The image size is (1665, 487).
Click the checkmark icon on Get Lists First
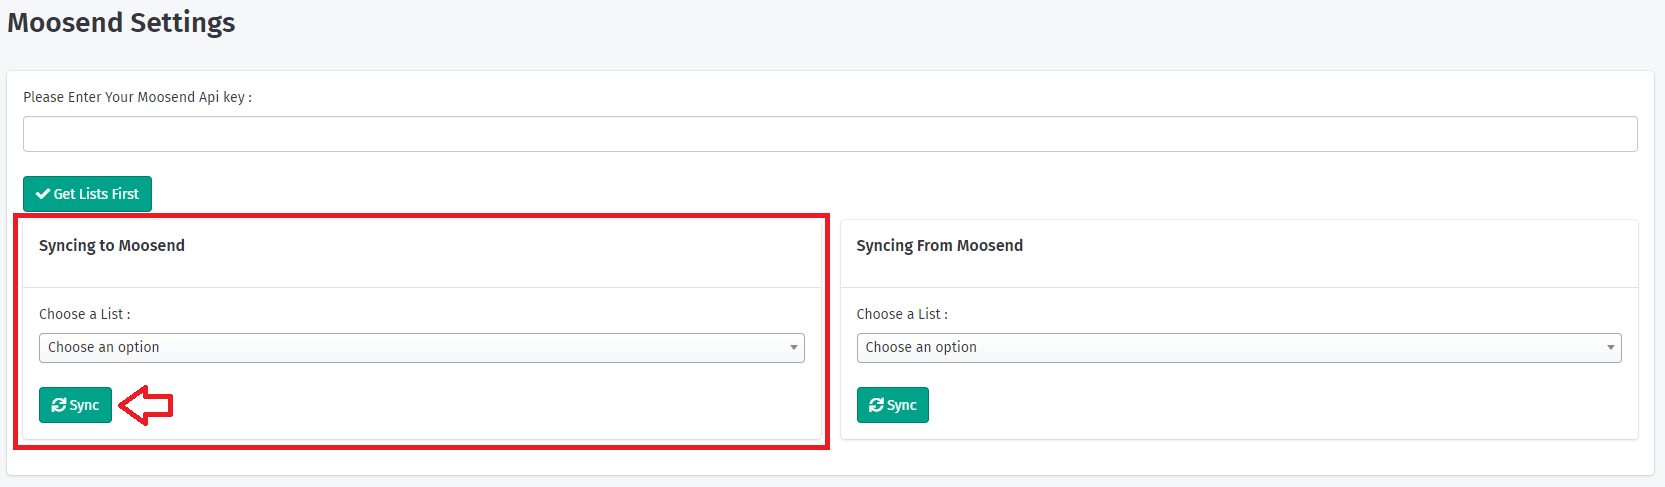[43, 194]
